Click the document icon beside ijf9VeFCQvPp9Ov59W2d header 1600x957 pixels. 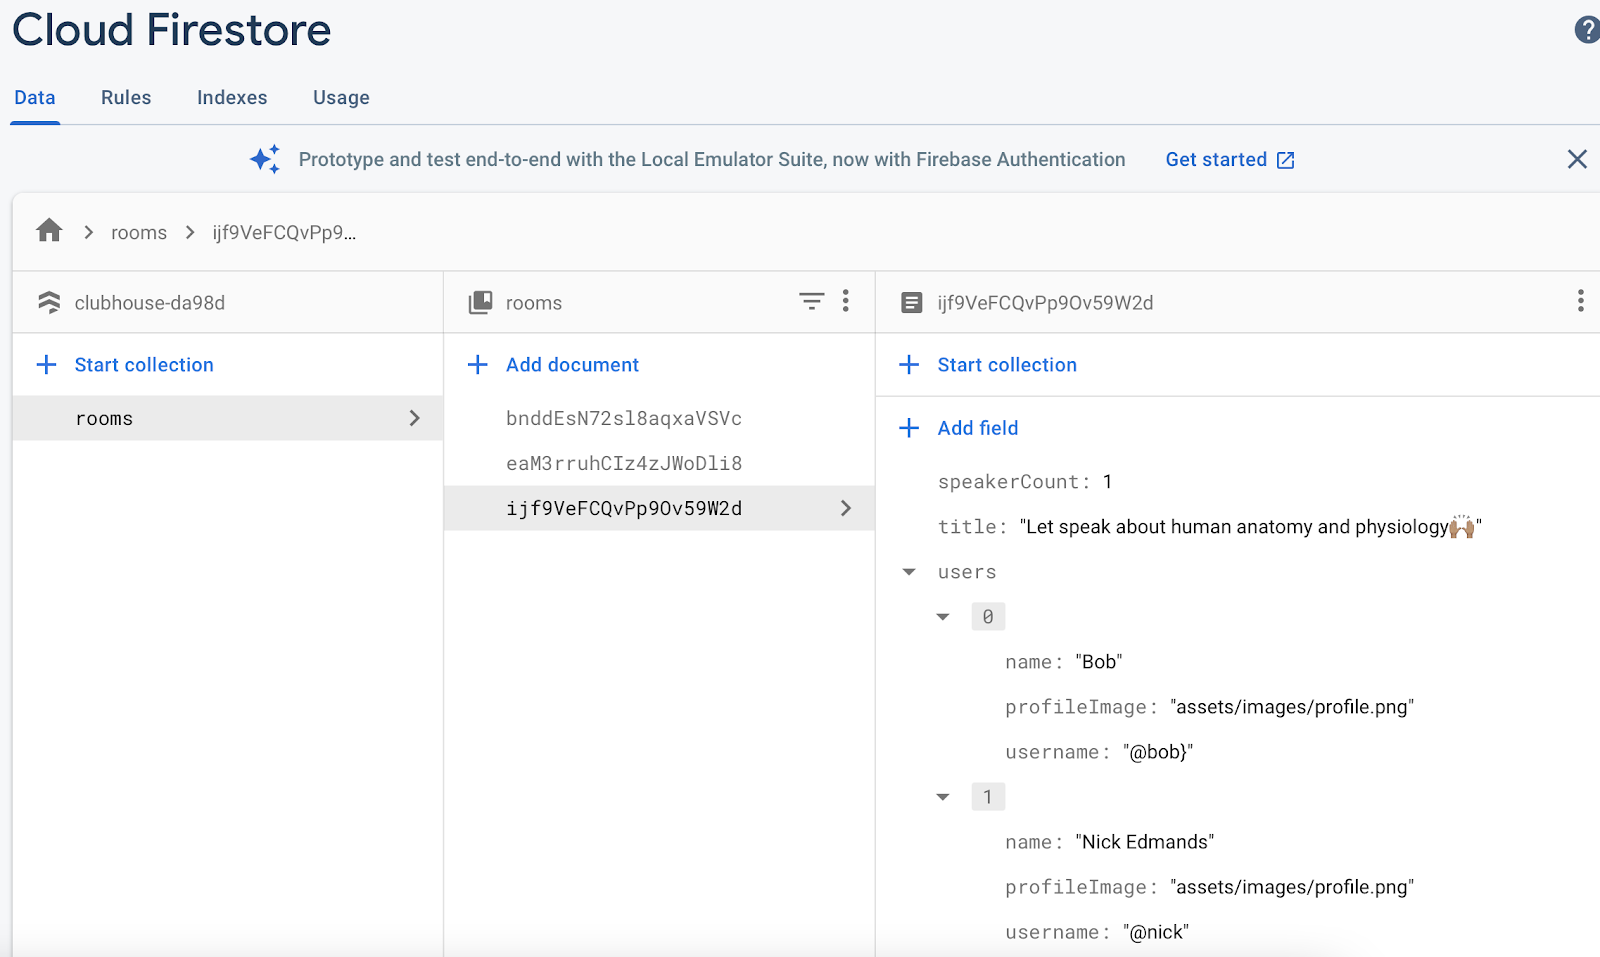click(x=912, y=302)
